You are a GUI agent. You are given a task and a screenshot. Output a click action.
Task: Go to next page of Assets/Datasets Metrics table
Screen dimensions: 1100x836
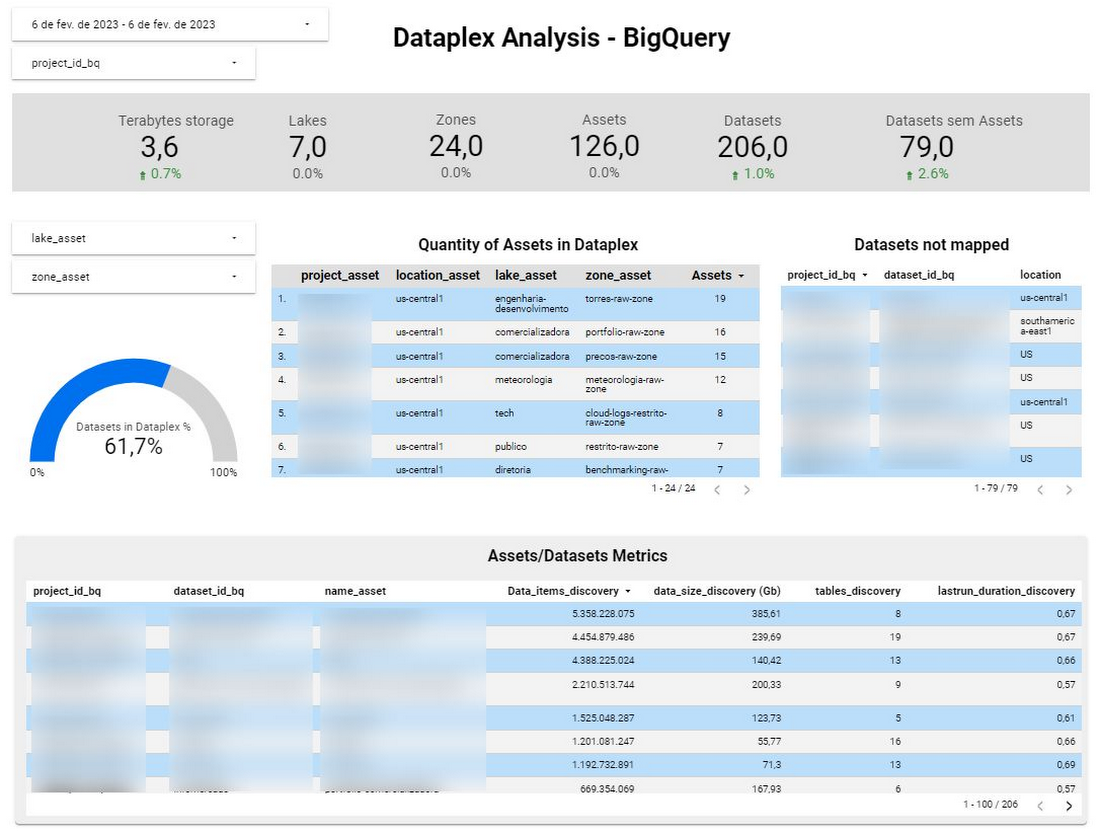coord(1069,806)
